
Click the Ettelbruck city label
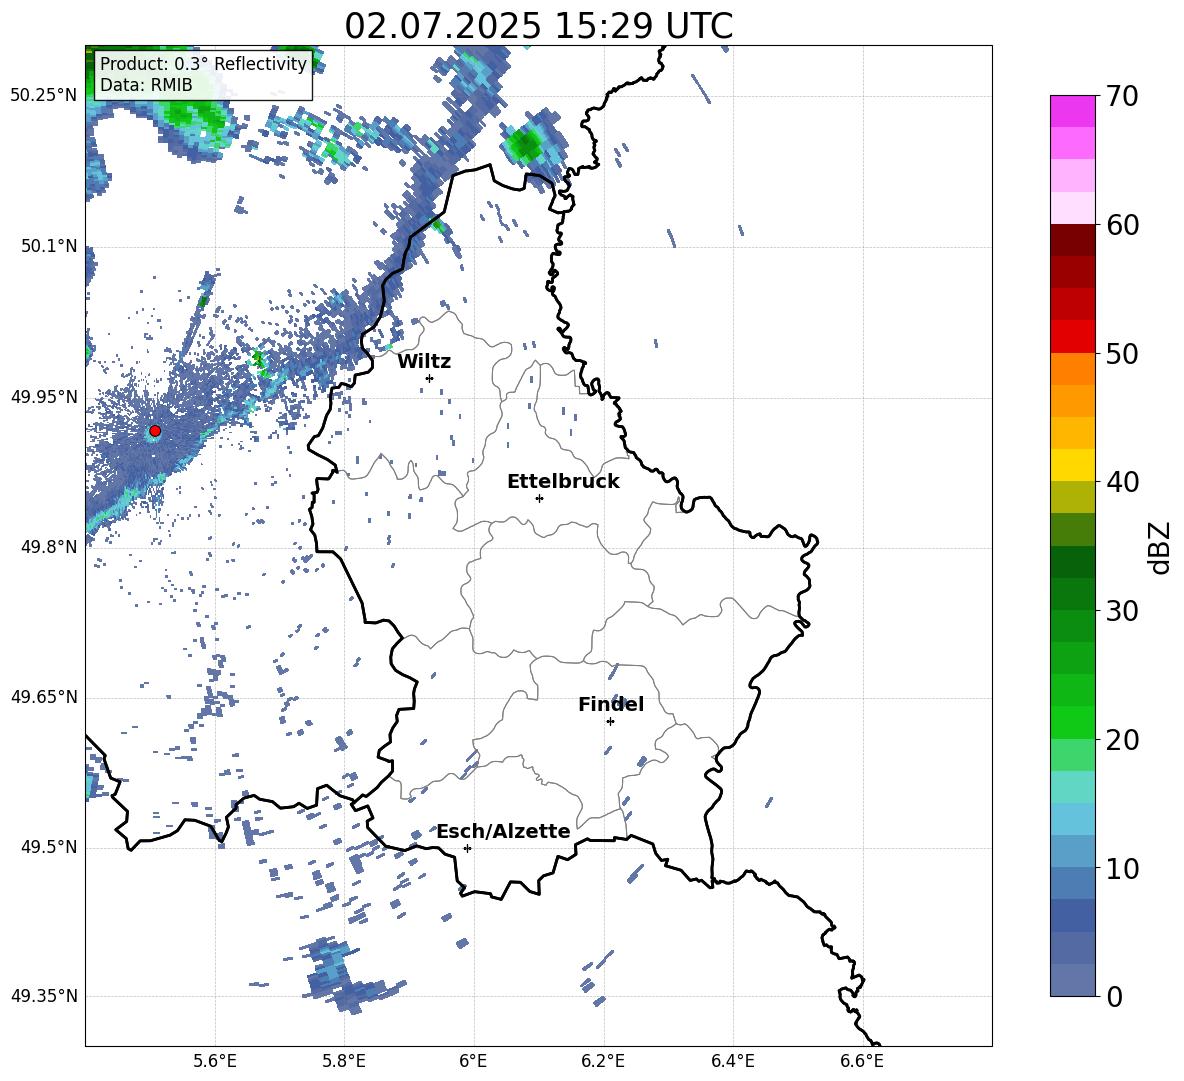[563, 482]
